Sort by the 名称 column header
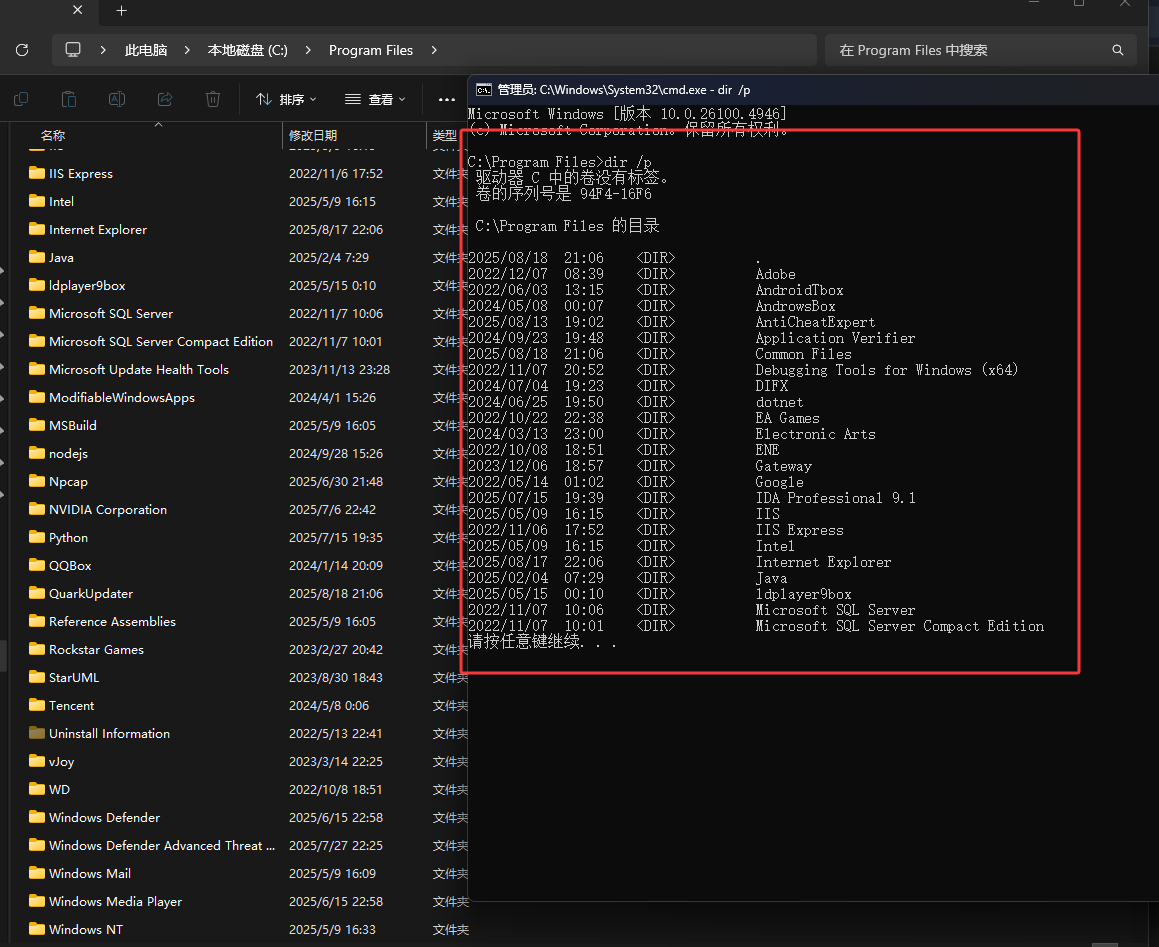This screenshot has width=1159, height=947. click(53, 135)
